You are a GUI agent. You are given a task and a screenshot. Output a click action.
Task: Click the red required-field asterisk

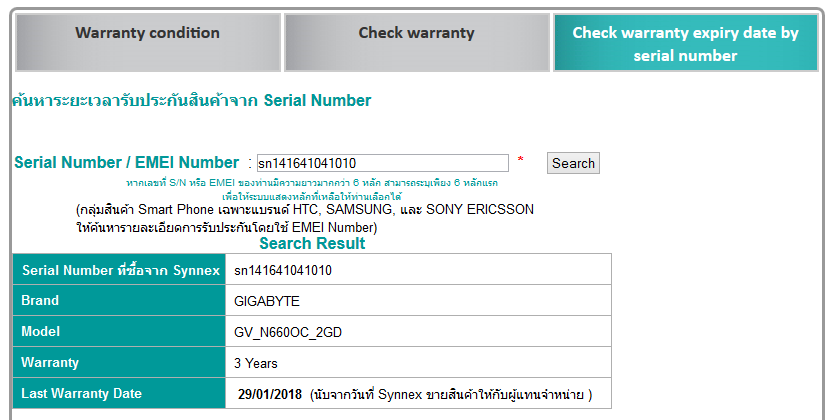tap(520, 161)
